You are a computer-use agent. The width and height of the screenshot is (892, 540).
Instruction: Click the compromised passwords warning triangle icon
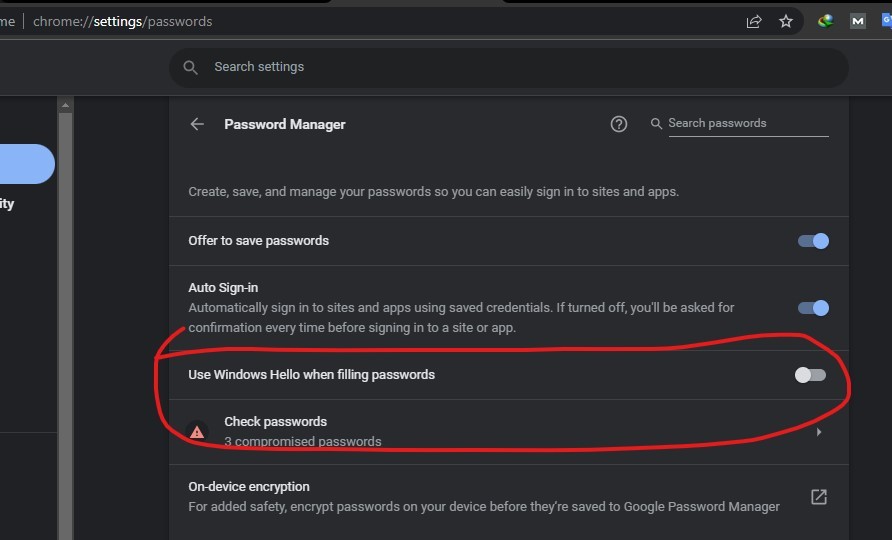(x=197, y=432)
